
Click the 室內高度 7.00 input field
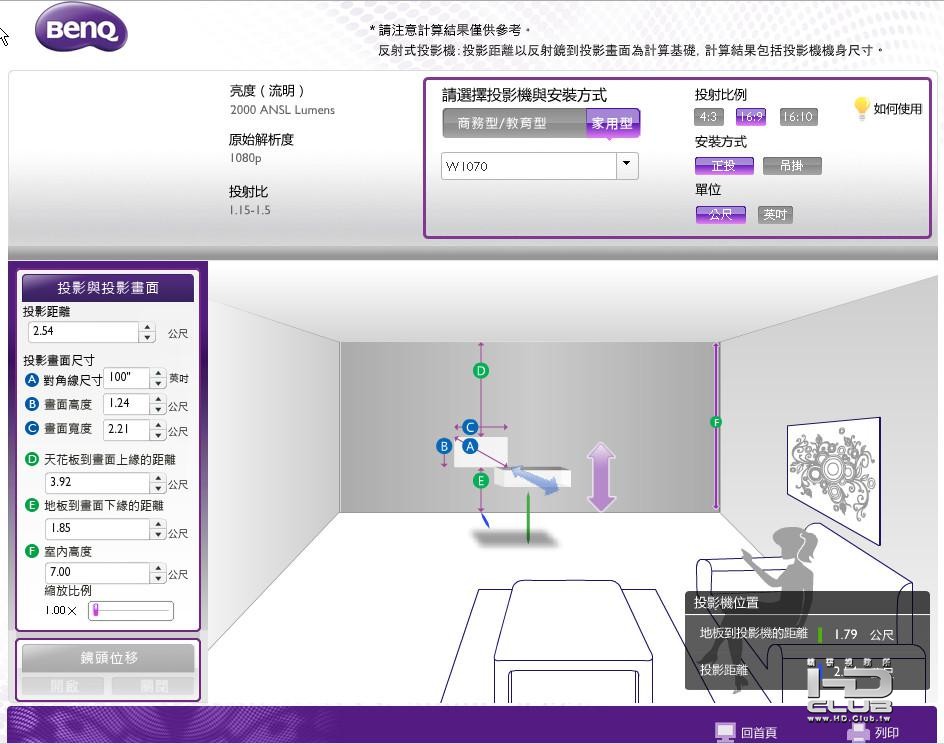98,572
